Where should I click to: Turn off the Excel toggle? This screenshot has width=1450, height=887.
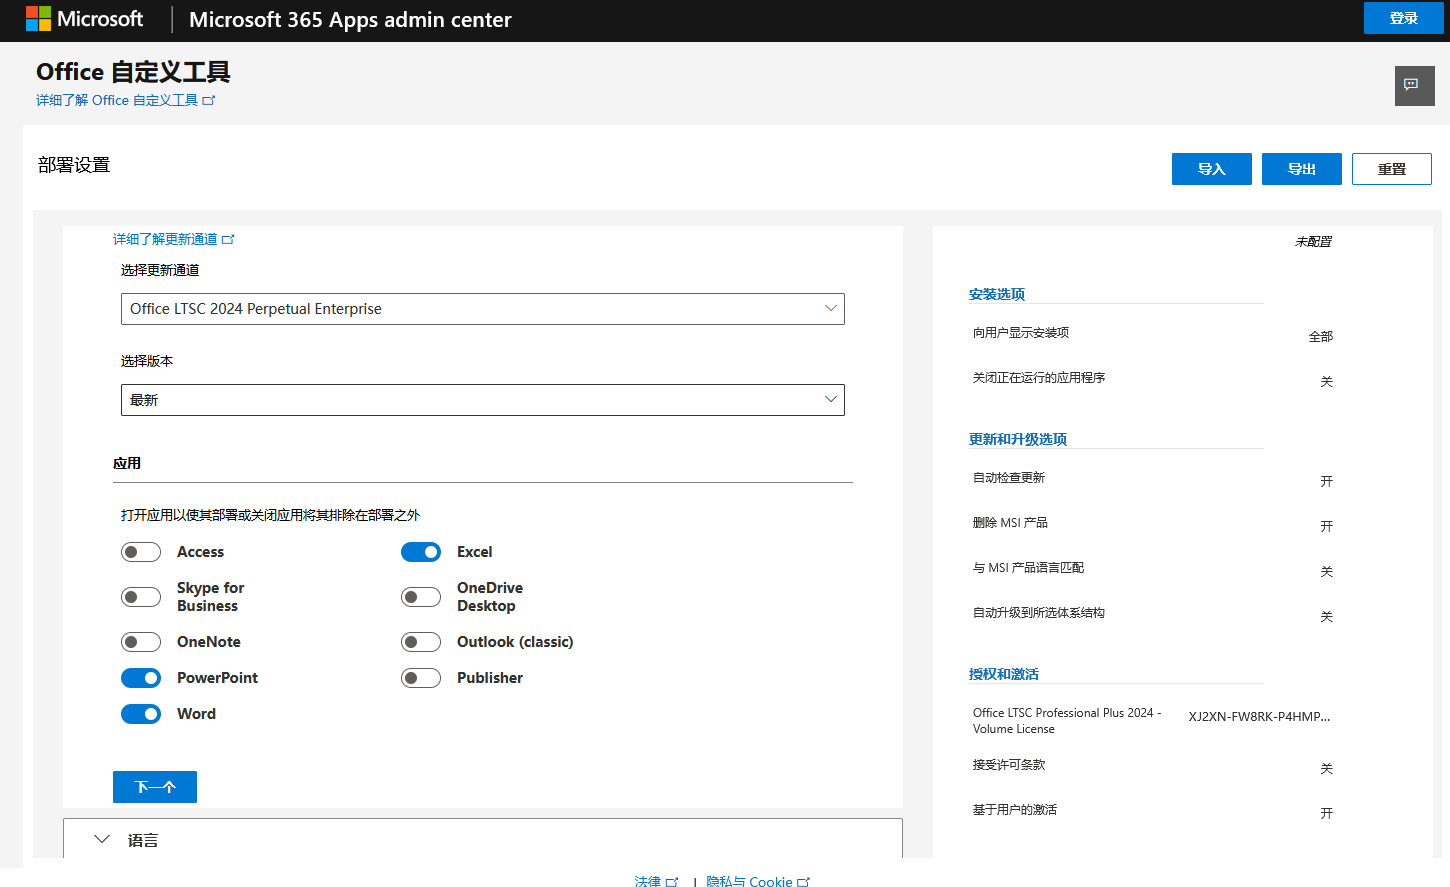(x=421, y=552)
